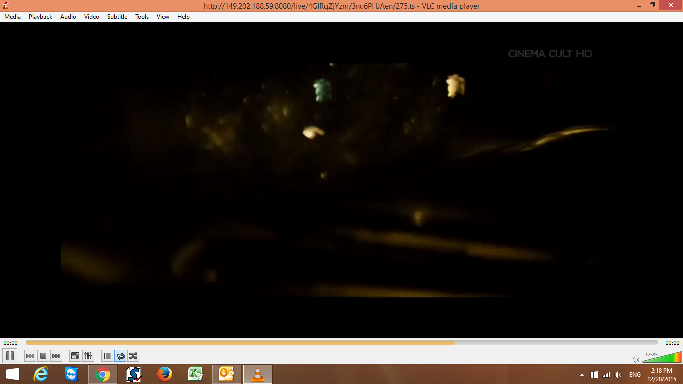The width and height of the screenshot is (683, 384).
Task: Open the Audio menu
Action: 68,17
